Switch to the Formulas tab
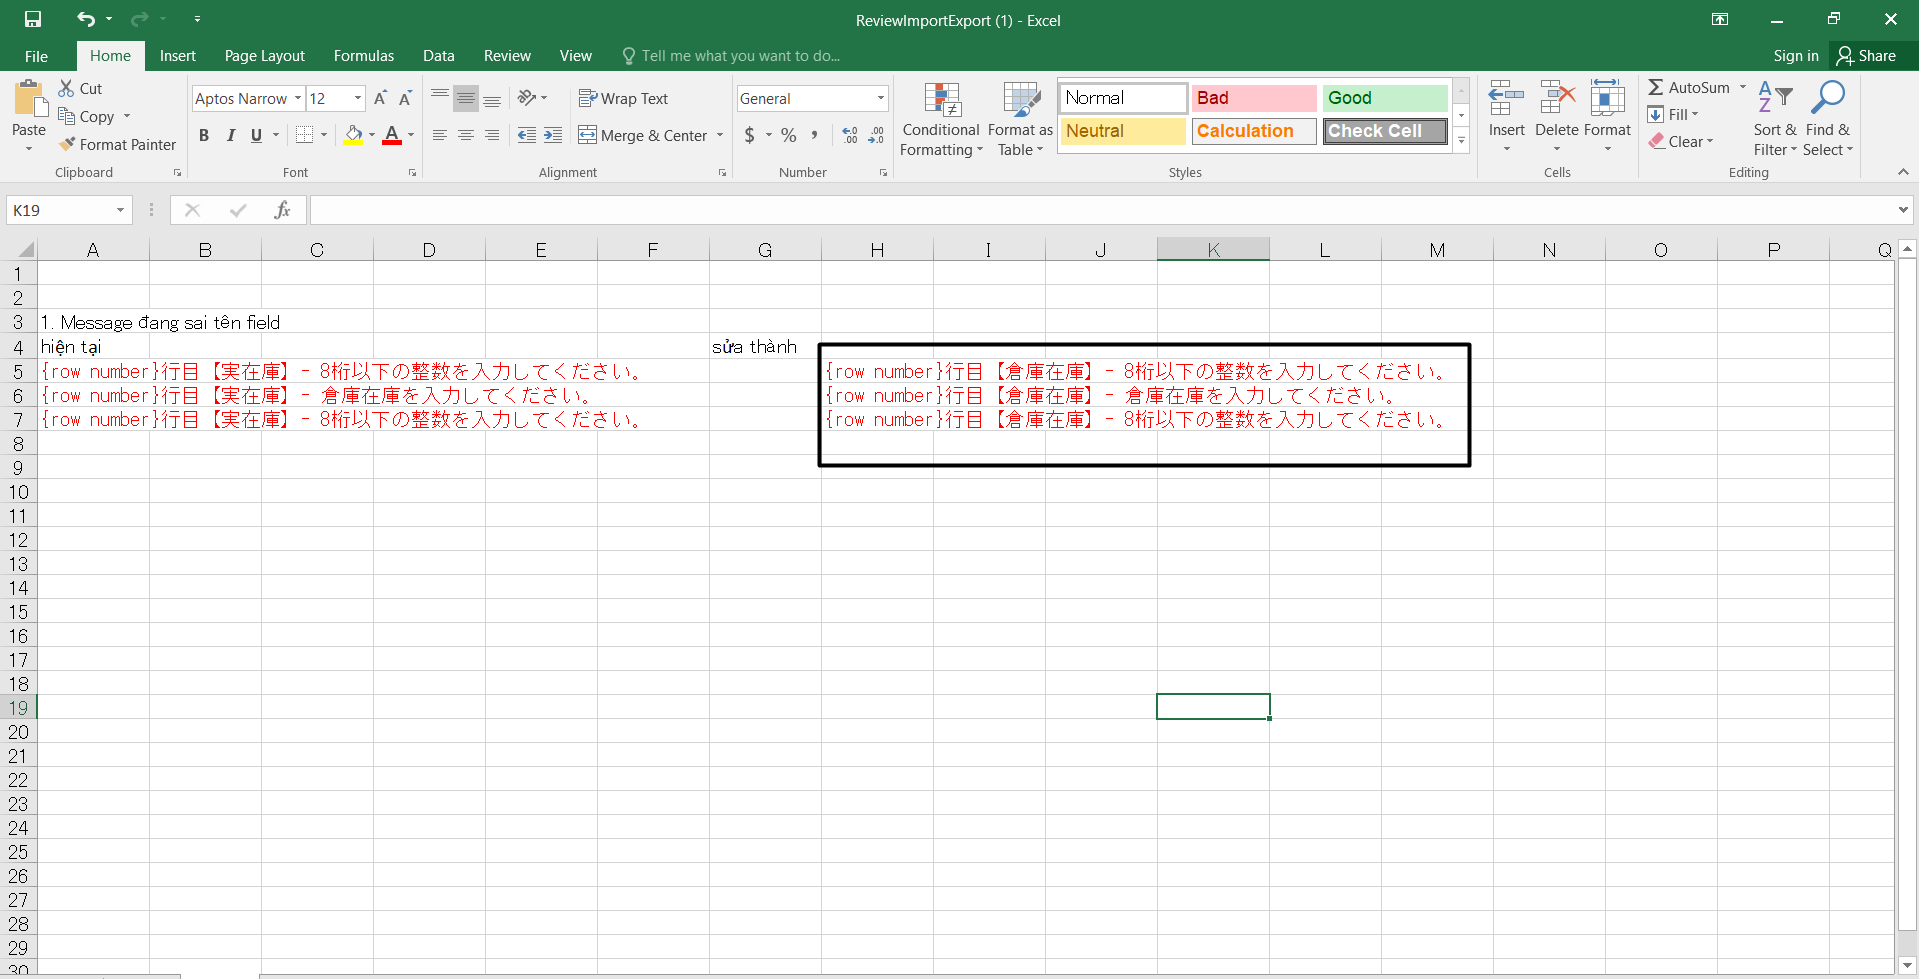Image resolution: width=1919 pixels, height=979 pixels. click(363, 56)
